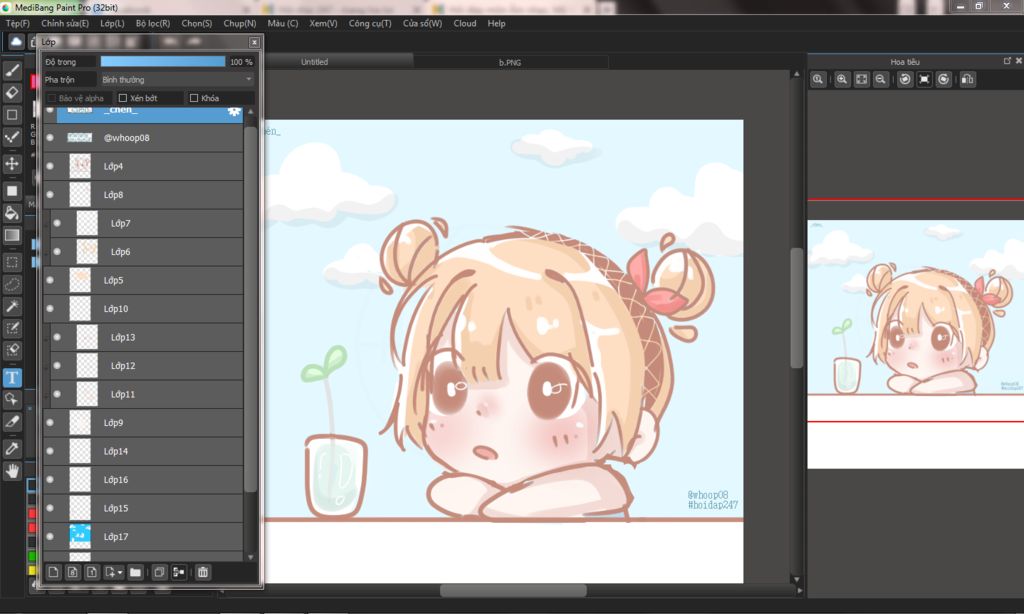
Task: Reset canvas rotation in navigator
Action: tap(924, 80)
